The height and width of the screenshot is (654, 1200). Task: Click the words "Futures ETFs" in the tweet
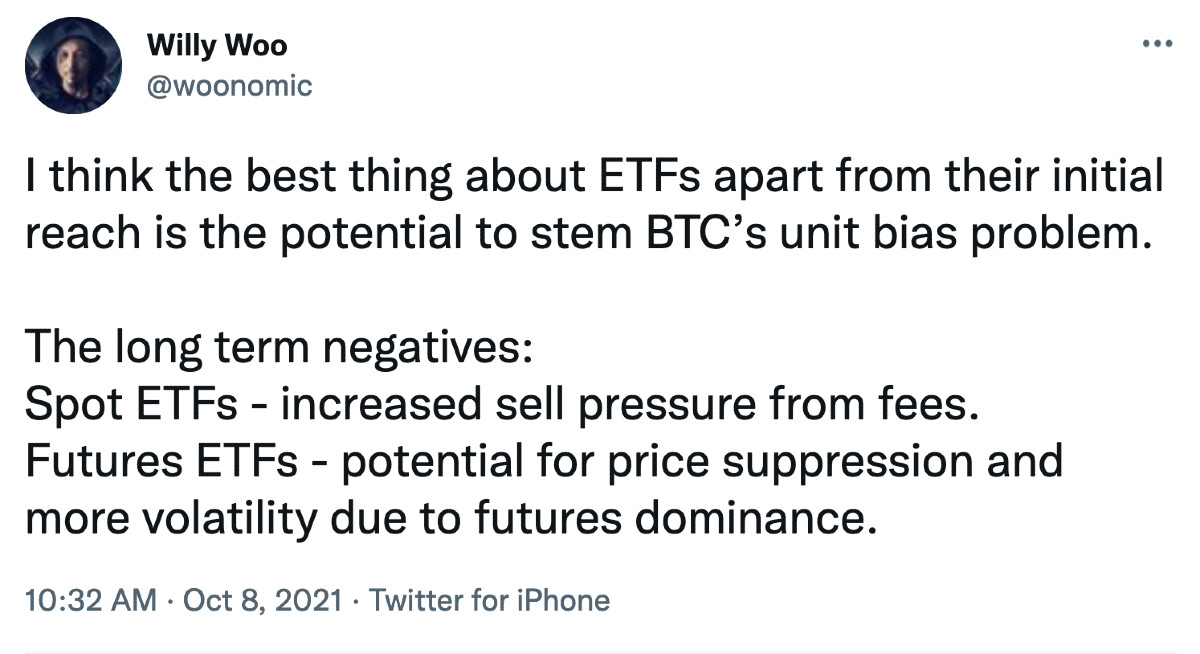point(164,462)
